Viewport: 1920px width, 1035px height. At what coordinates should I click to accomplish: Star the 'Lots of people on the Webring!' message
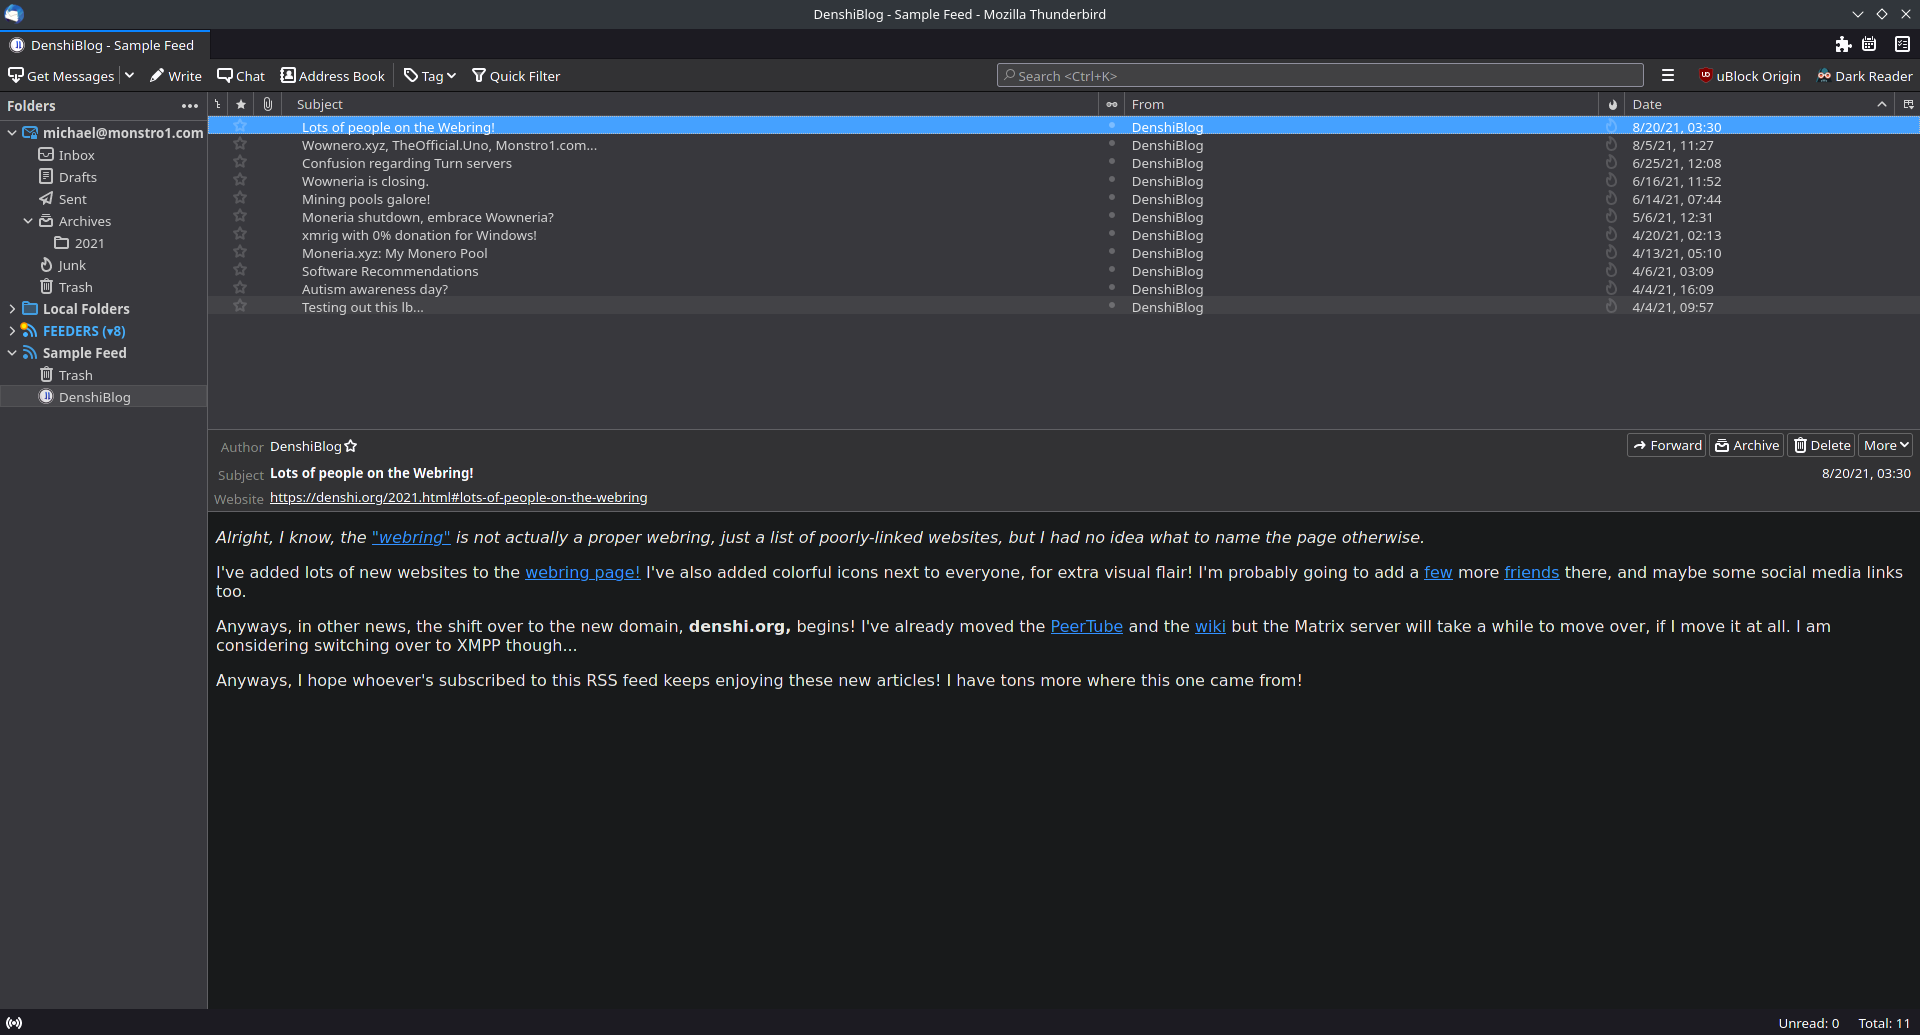[240, 127]
